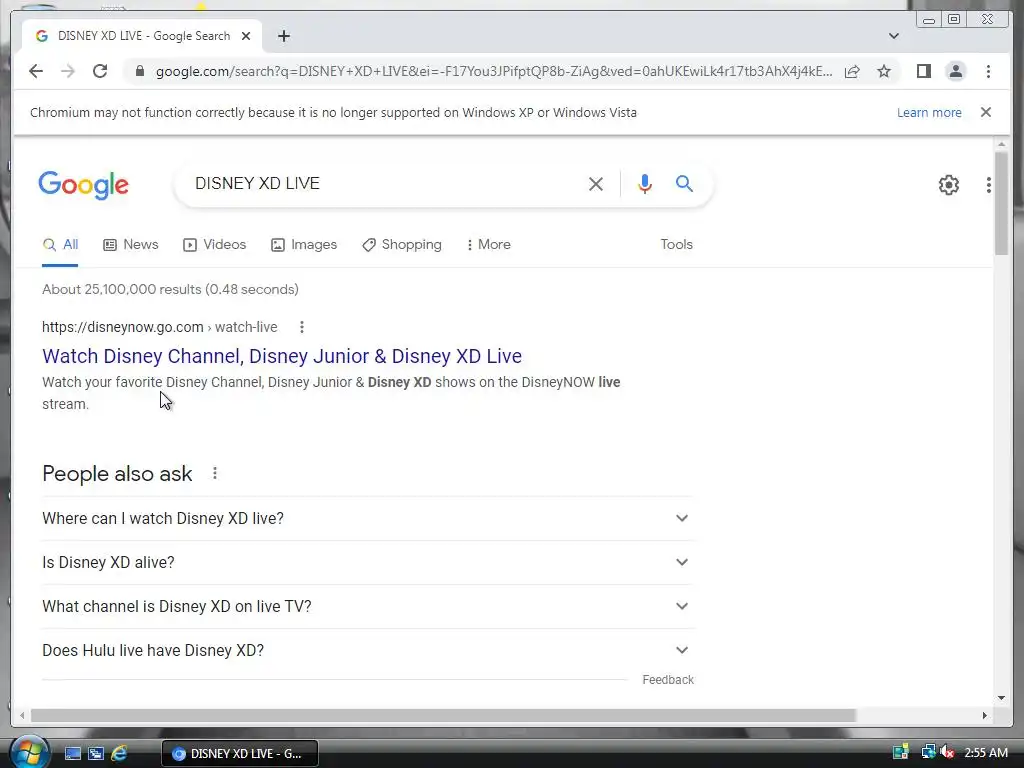This screenshot has width=1024, height=768.
Task: Start voice search with microphone icon
Action: tap(645, 184)
